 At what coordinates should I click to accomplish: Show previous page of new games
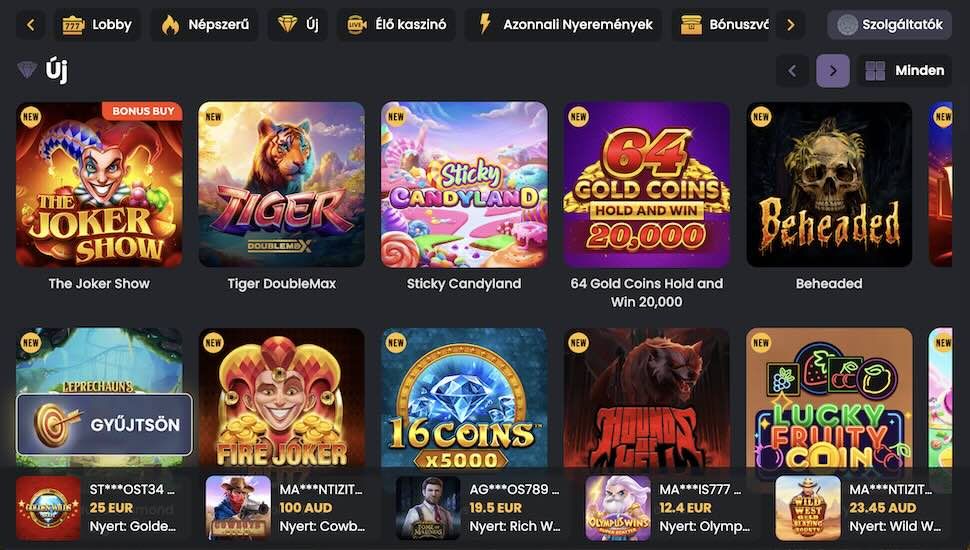point(792,71)
